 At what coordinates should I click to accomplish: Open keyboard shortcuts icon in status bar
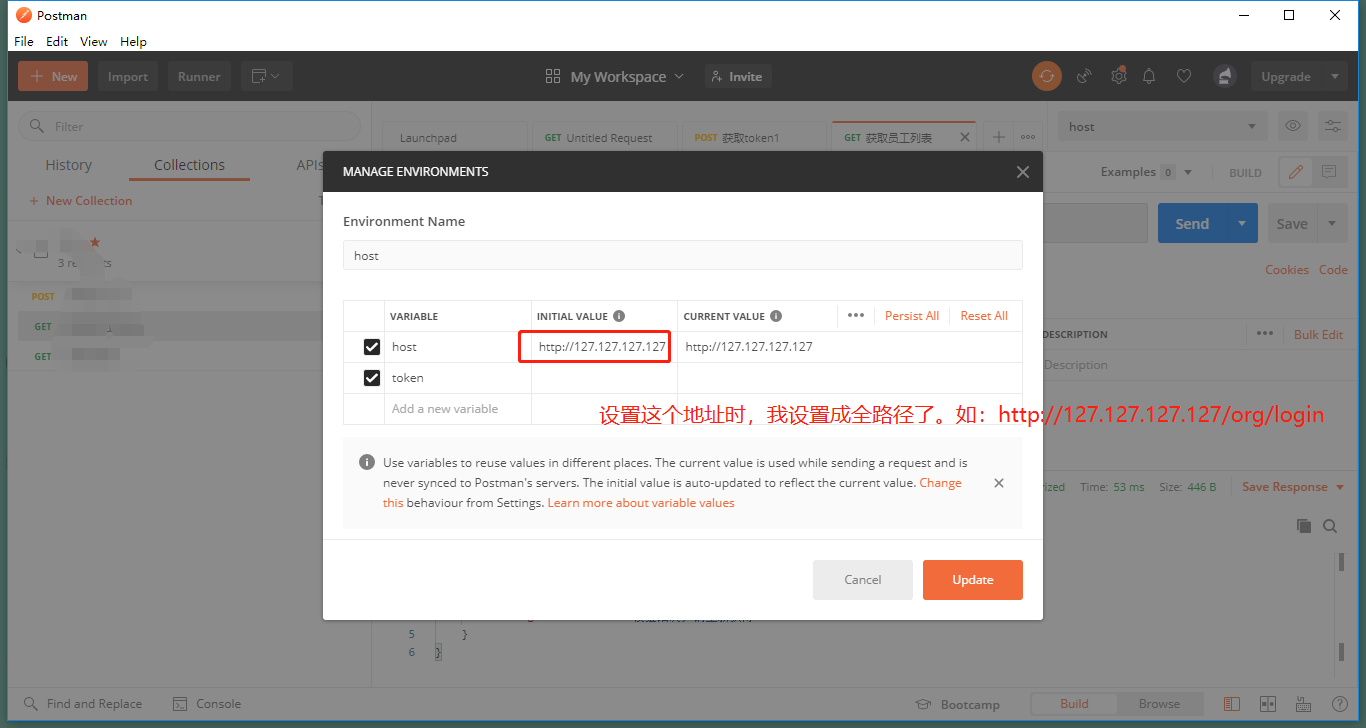(x=1305, y=704)
